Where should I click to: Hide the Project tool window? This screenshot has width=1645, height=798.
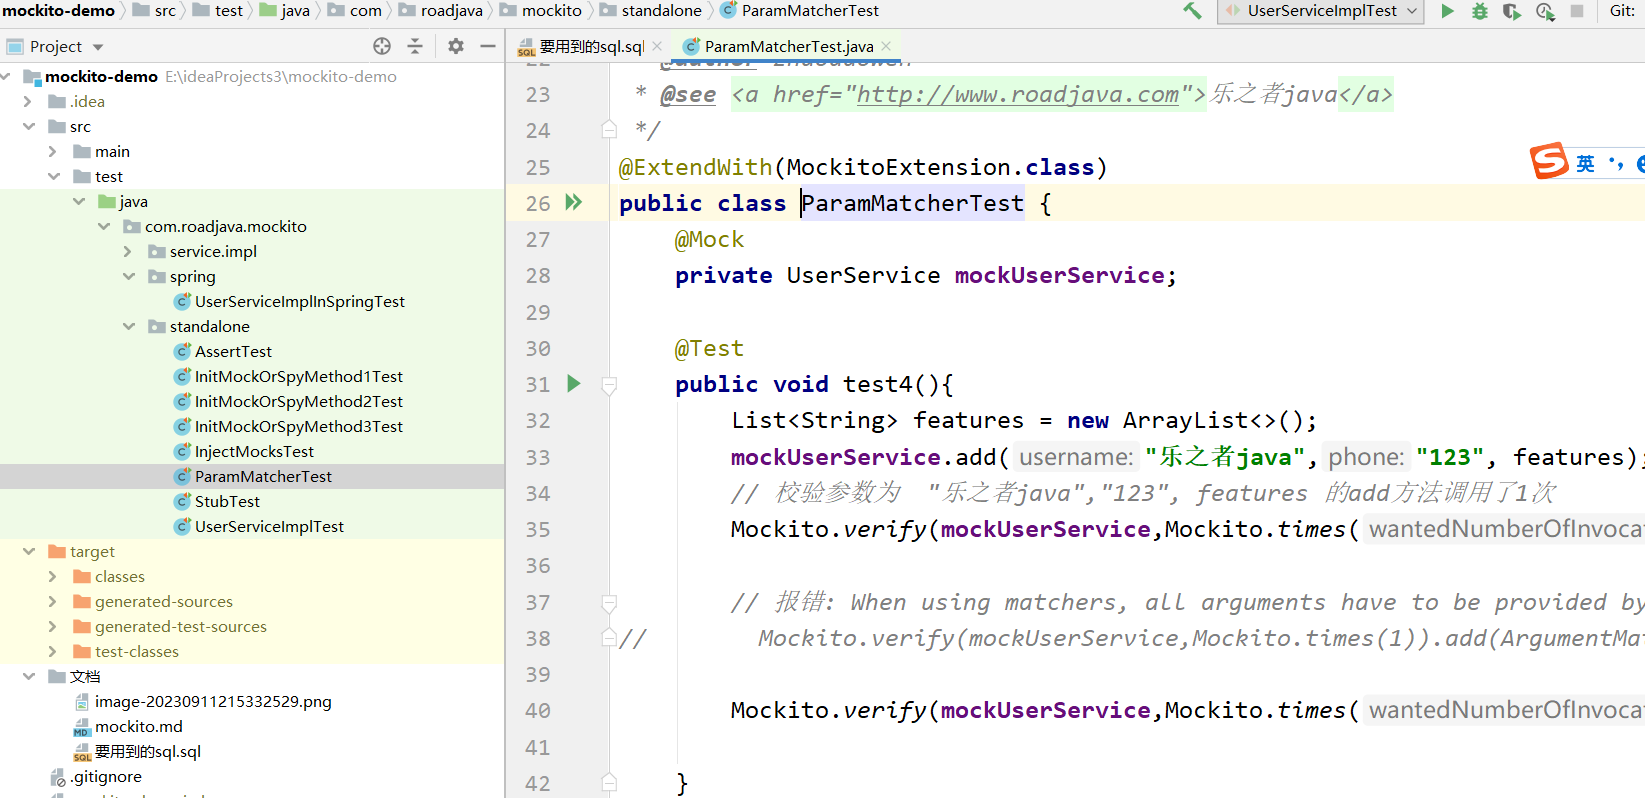(488, 46)
